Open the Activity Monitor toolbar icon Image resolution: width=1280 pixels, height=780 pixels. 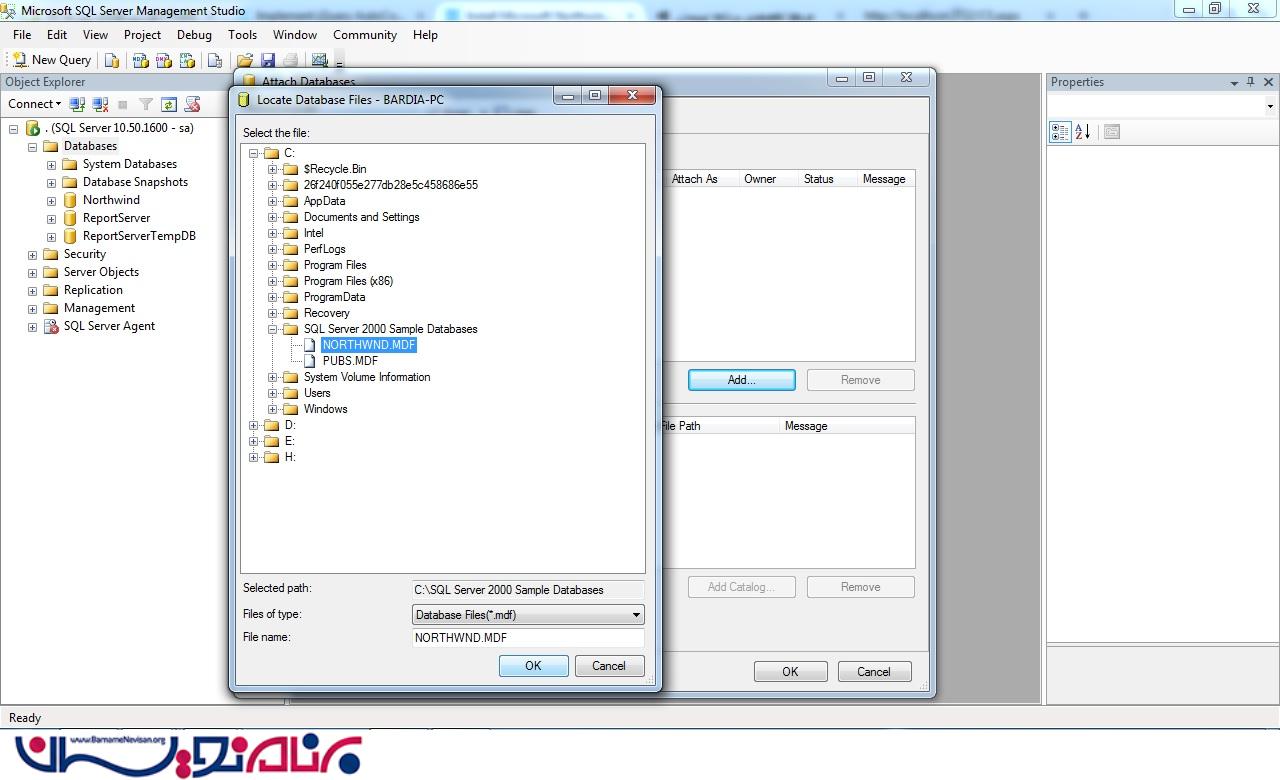click(x=320, y=60)
